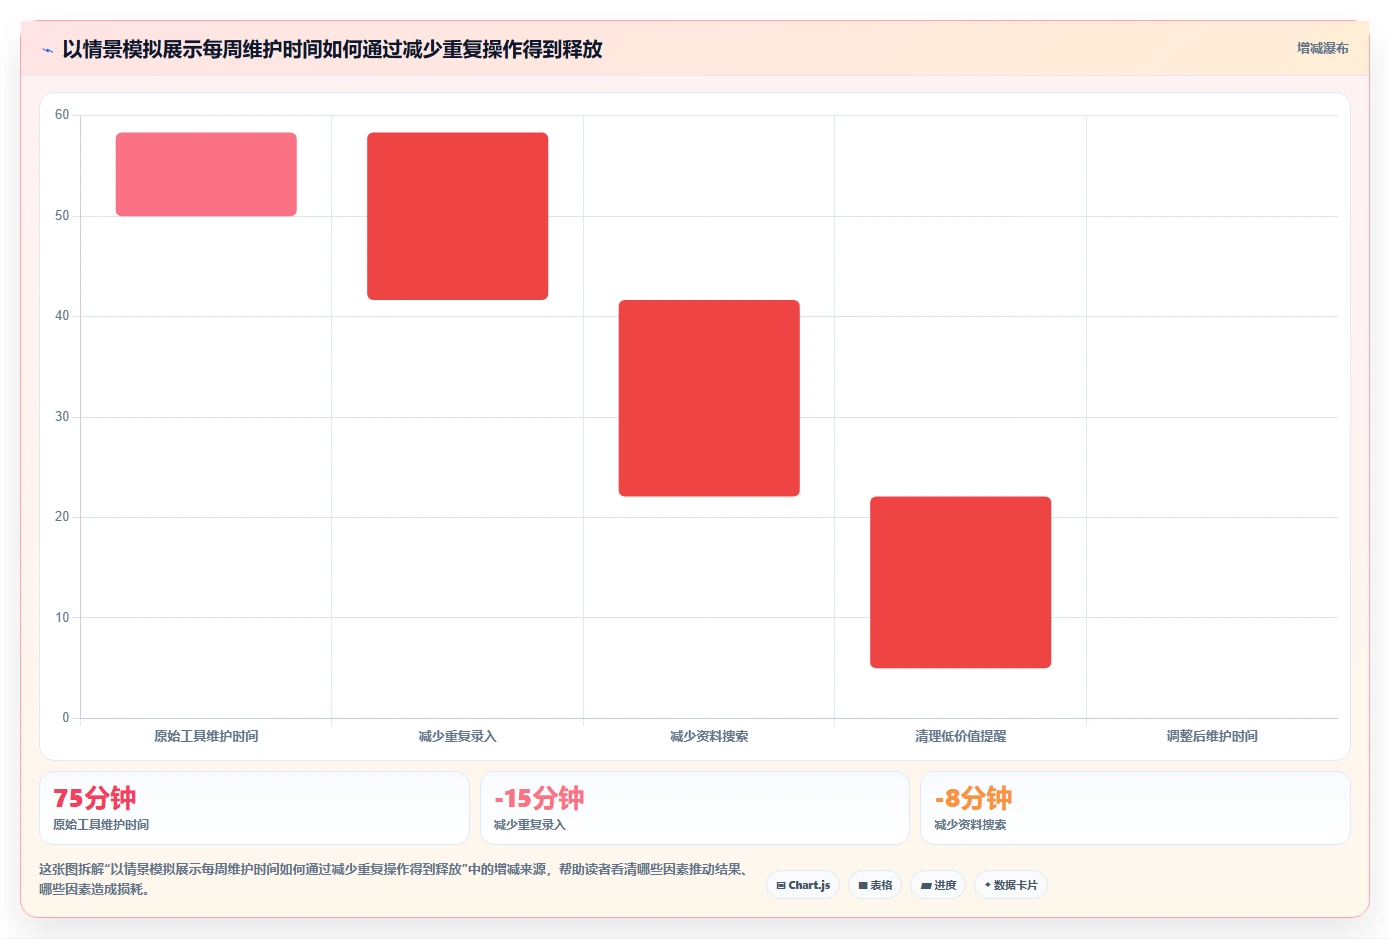Screen dimensions: 1390x939
Task: Click the y-axis value 60
Action: [x=62, y=115]
